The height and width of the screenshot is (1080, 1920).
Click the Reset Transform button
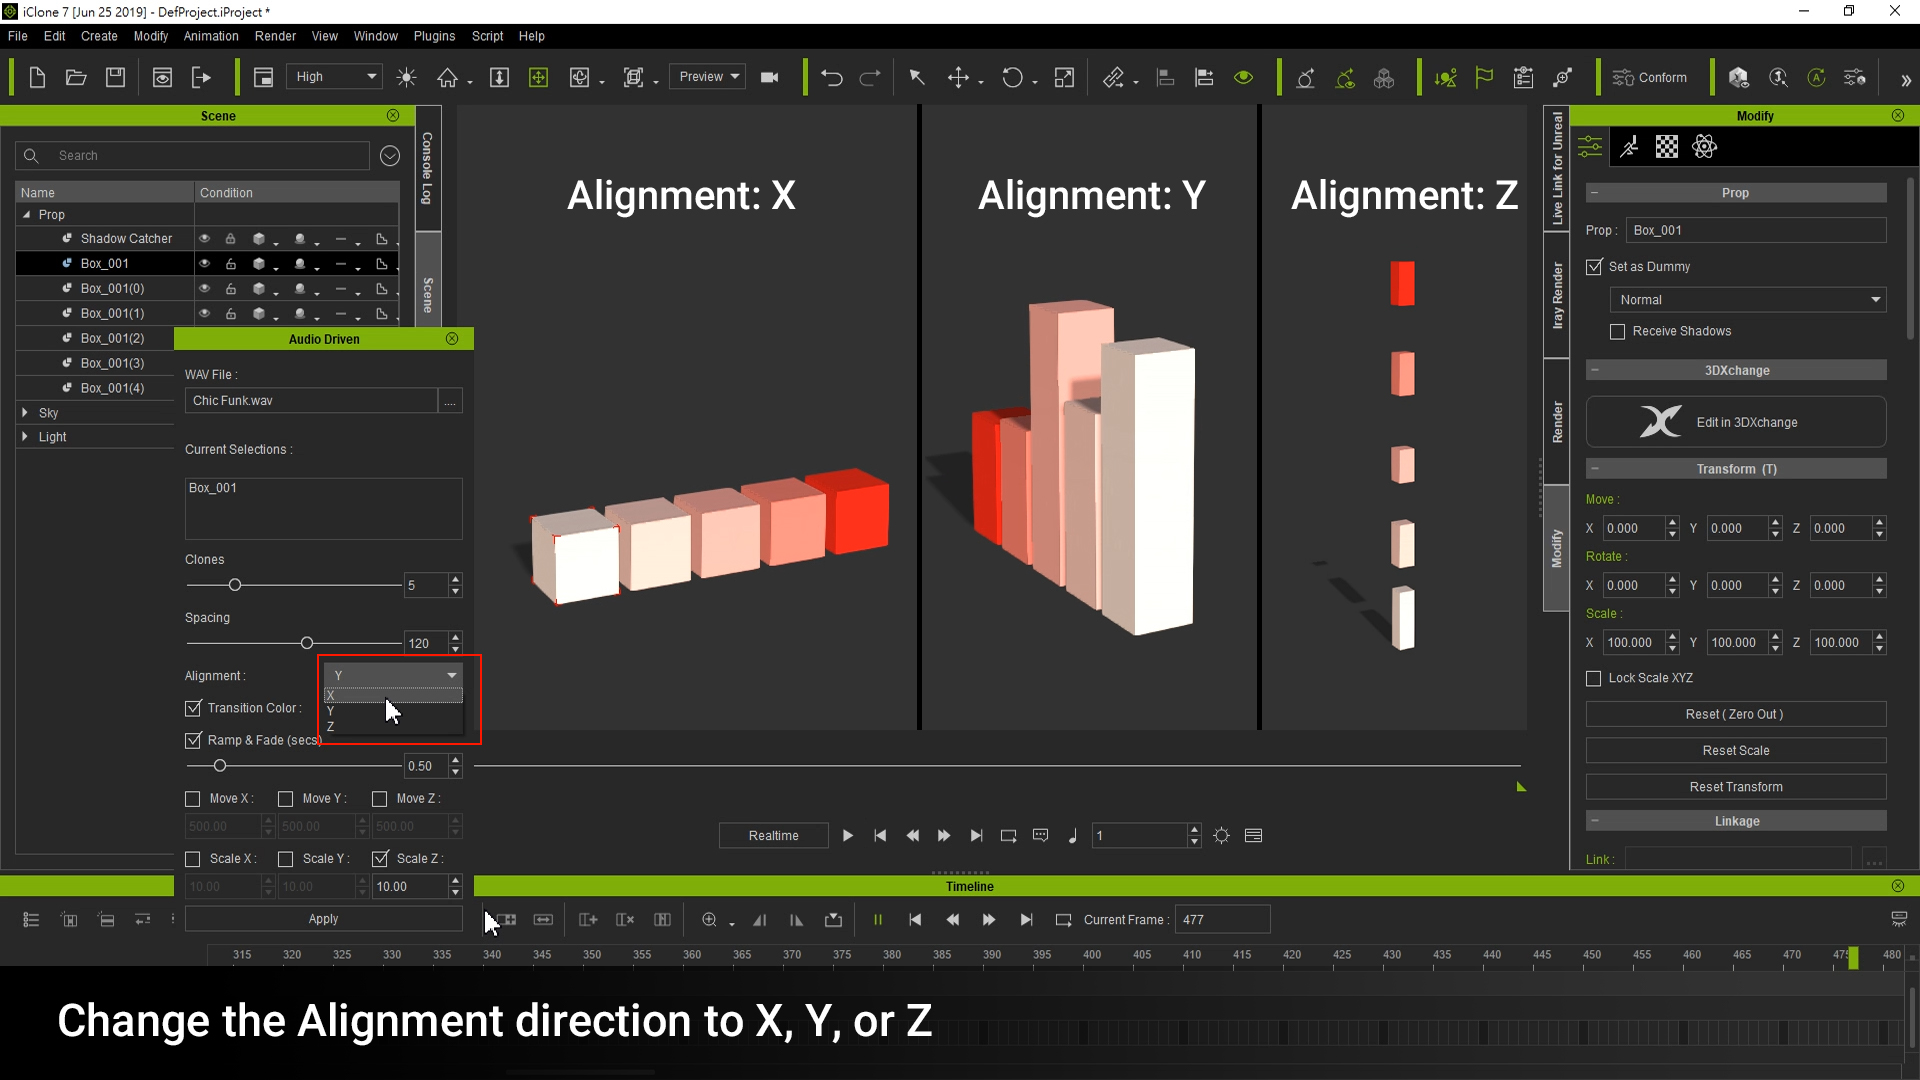[x=1736, y=787]
